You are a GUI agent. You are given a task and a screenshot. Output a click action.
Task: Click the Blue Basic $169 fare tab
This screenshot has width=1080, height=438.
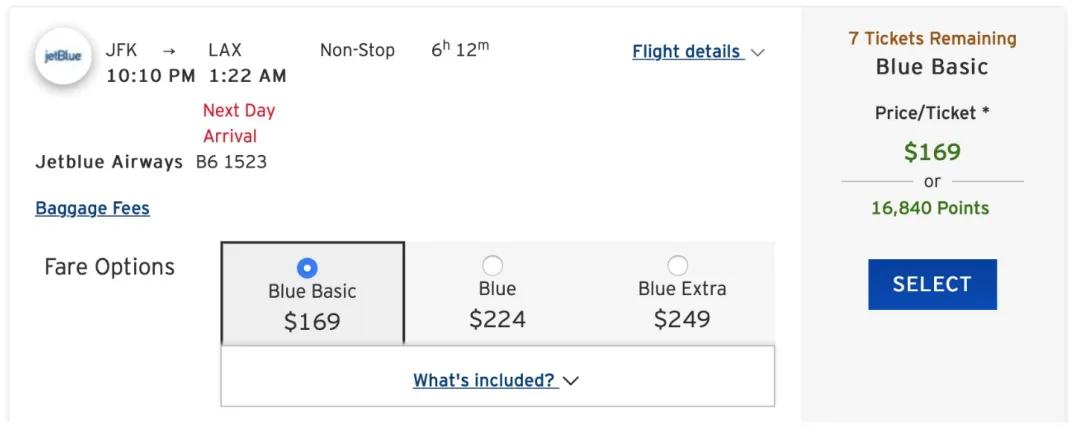tap(312, 293)
